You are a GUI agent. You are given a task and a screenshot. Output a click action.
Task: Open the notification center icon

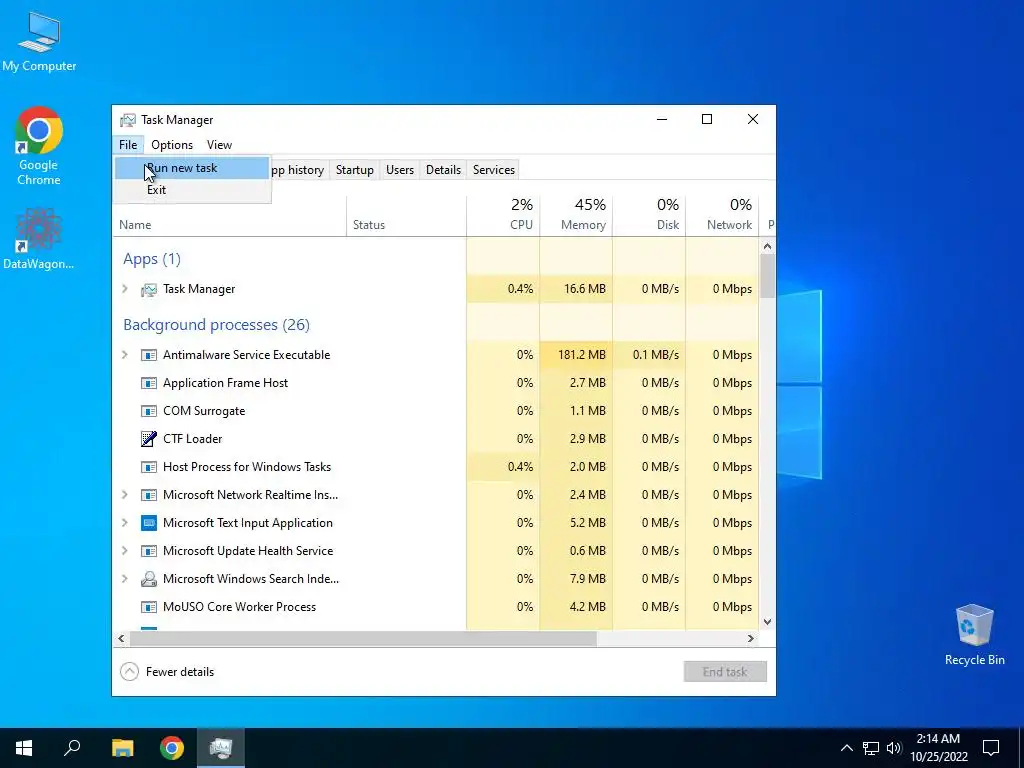pos(991,748)
